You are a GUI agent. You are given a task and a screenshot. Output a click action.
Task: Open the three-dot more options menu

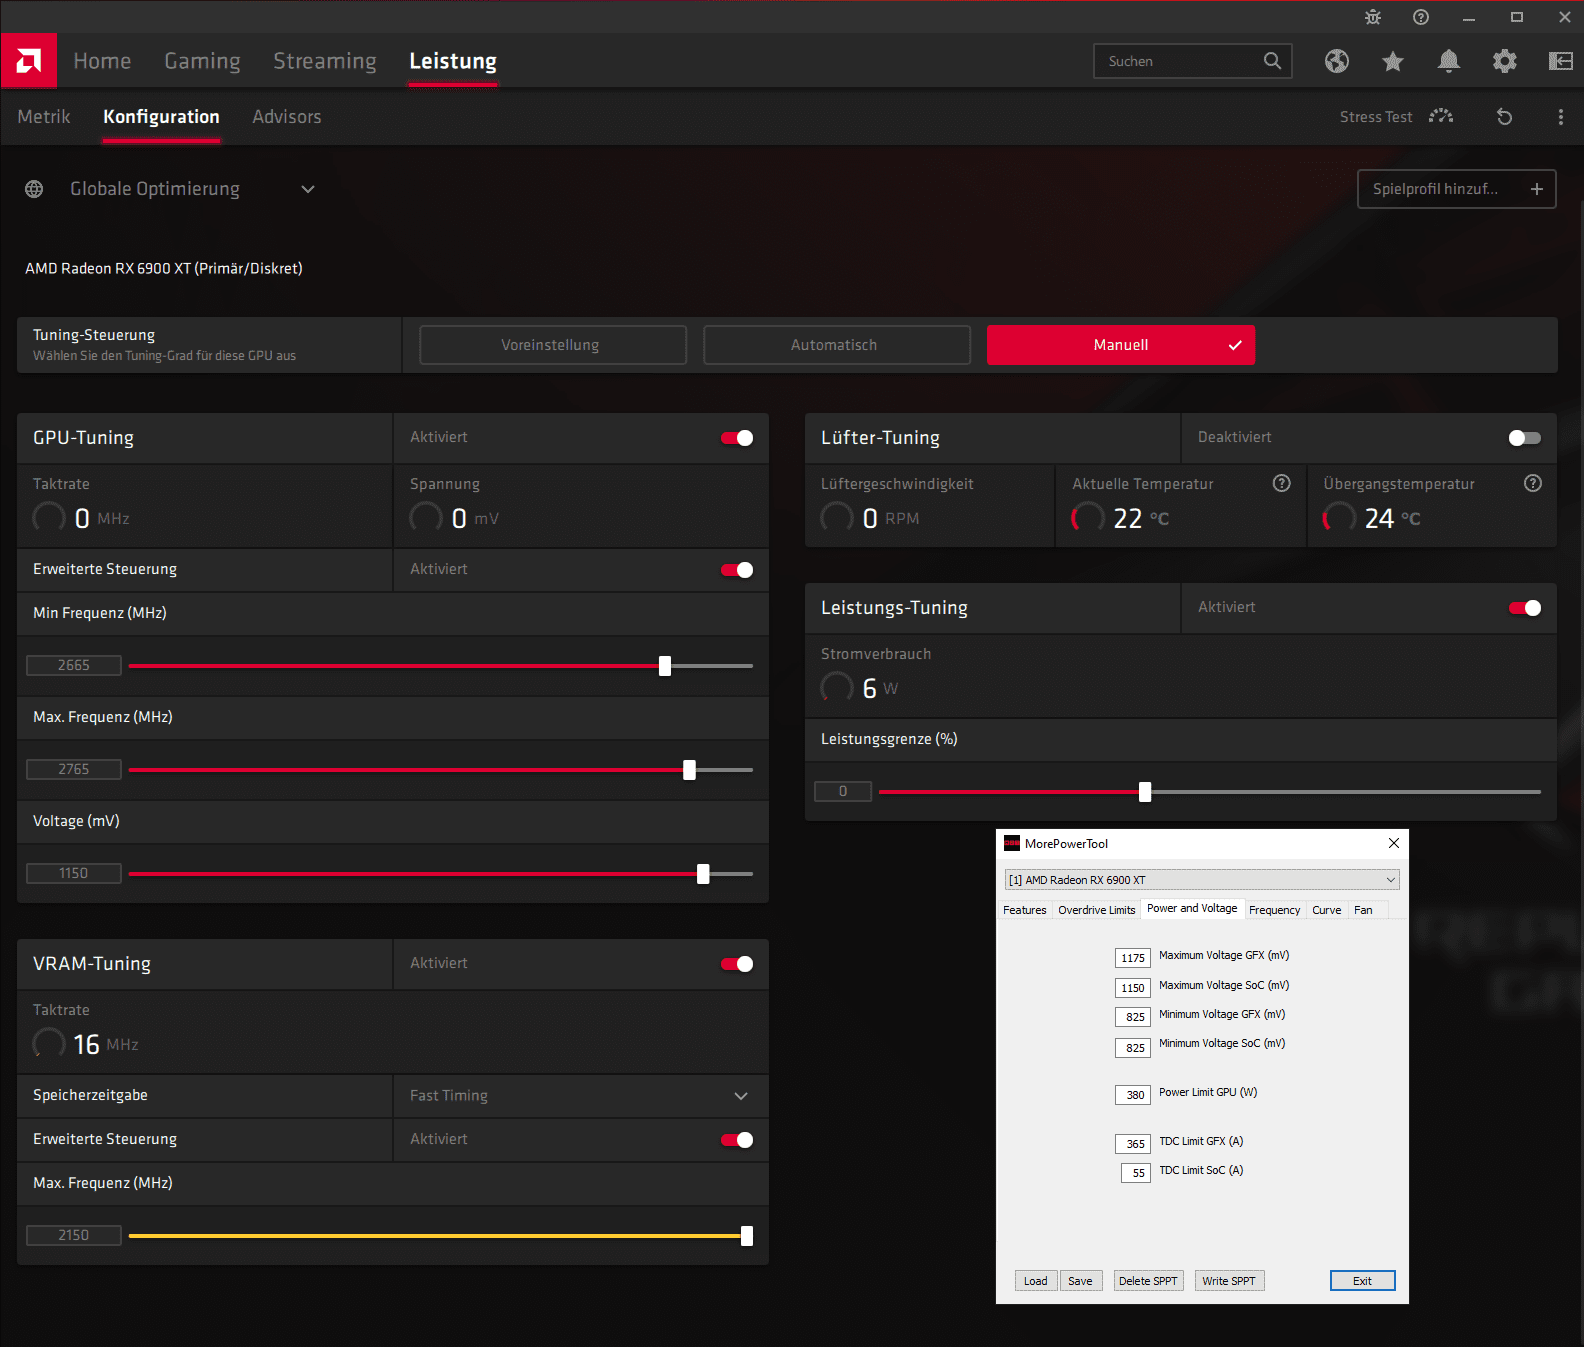coord(1560,117)
